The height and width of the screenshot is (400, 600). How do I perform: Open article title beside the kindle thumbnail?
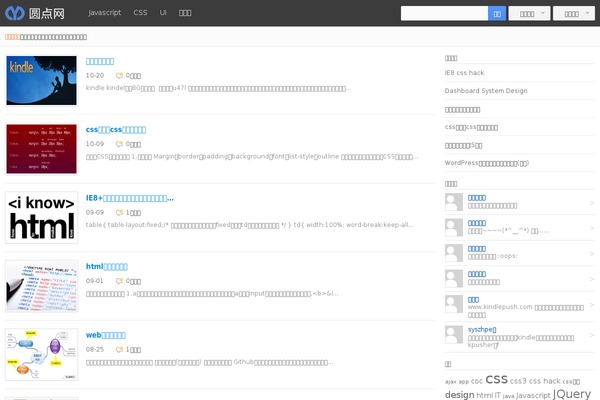[100, 61]
